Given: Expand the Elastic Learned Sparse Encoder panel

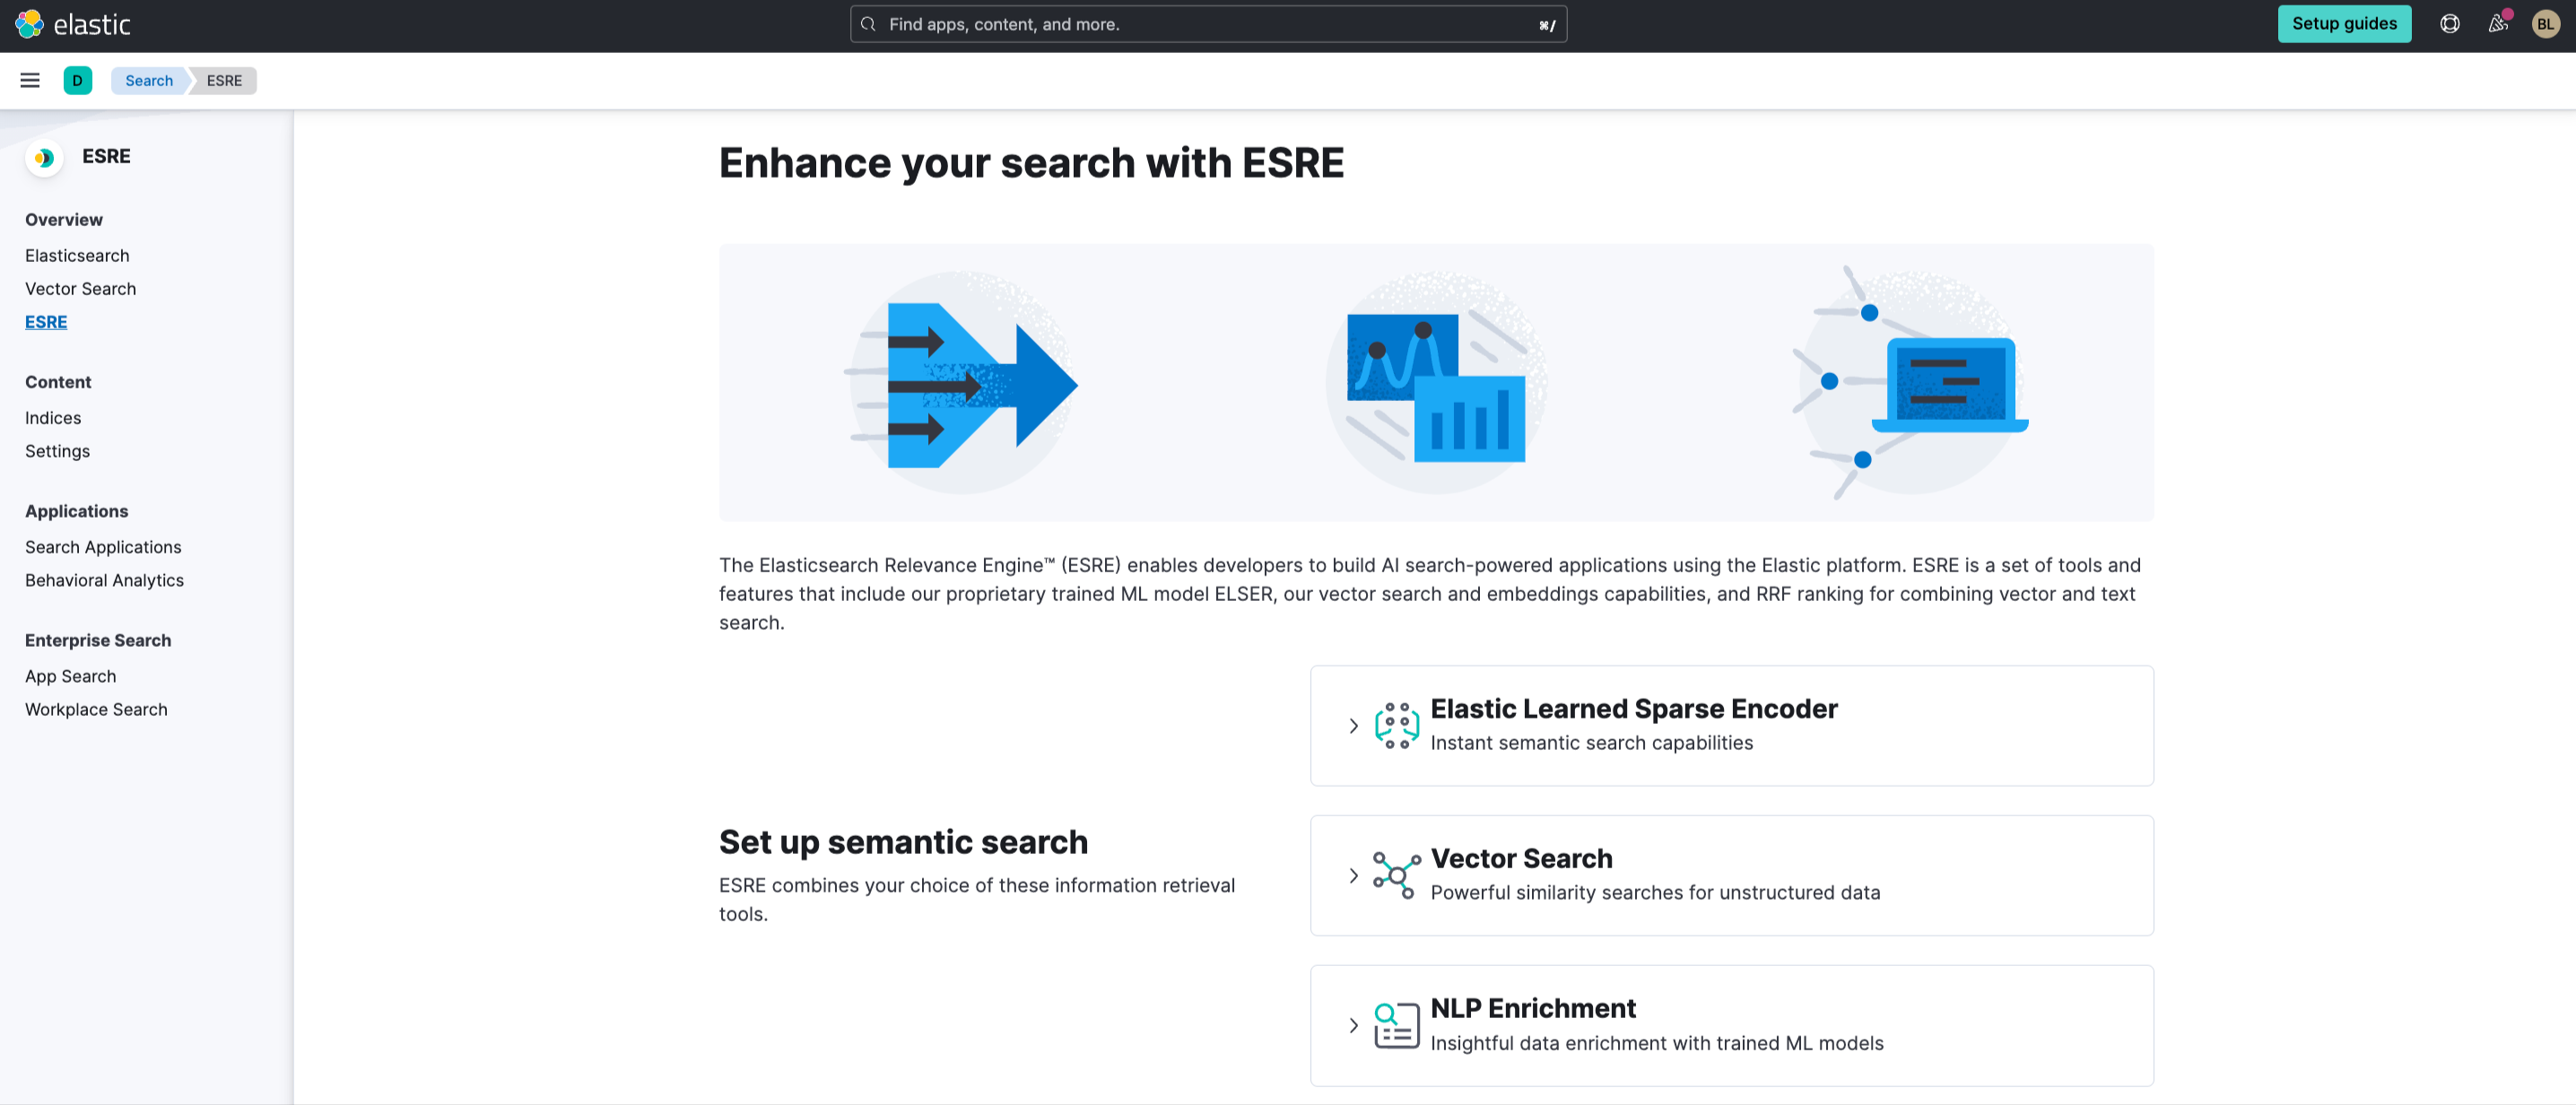Looking at the screenshot, I should [x=1353, y=725].
